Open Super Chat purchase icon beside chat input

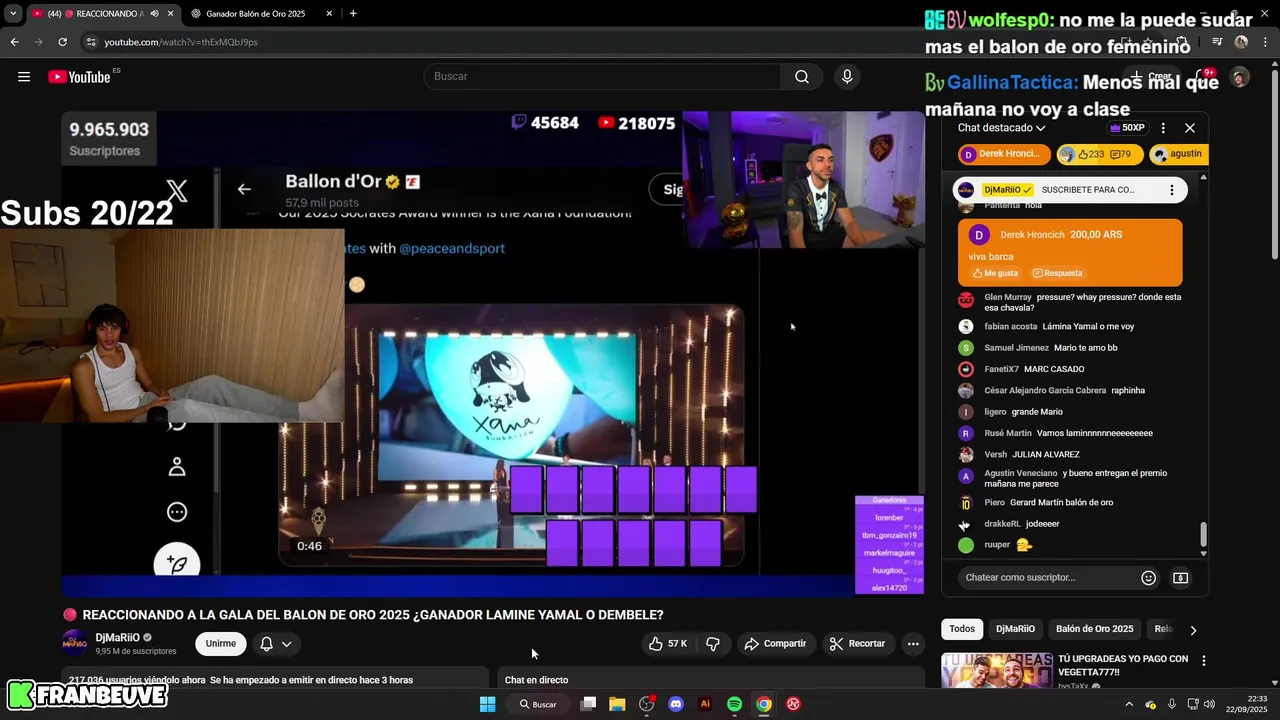(1181, 578)
